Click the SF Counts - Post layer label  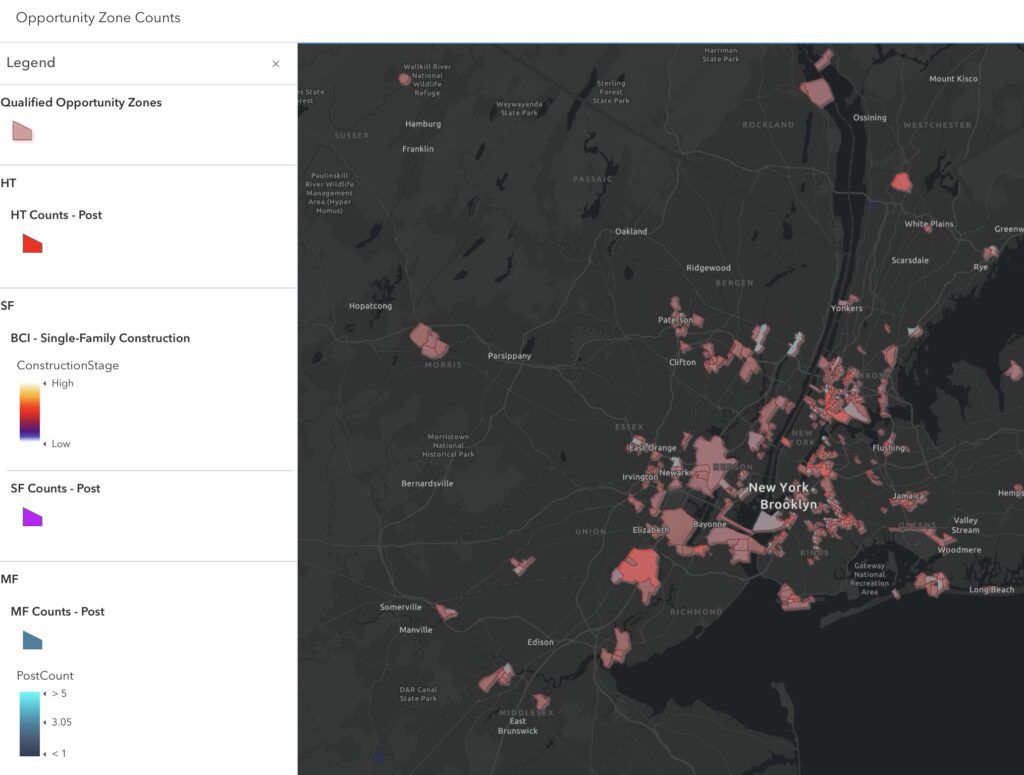pos(56,488)
